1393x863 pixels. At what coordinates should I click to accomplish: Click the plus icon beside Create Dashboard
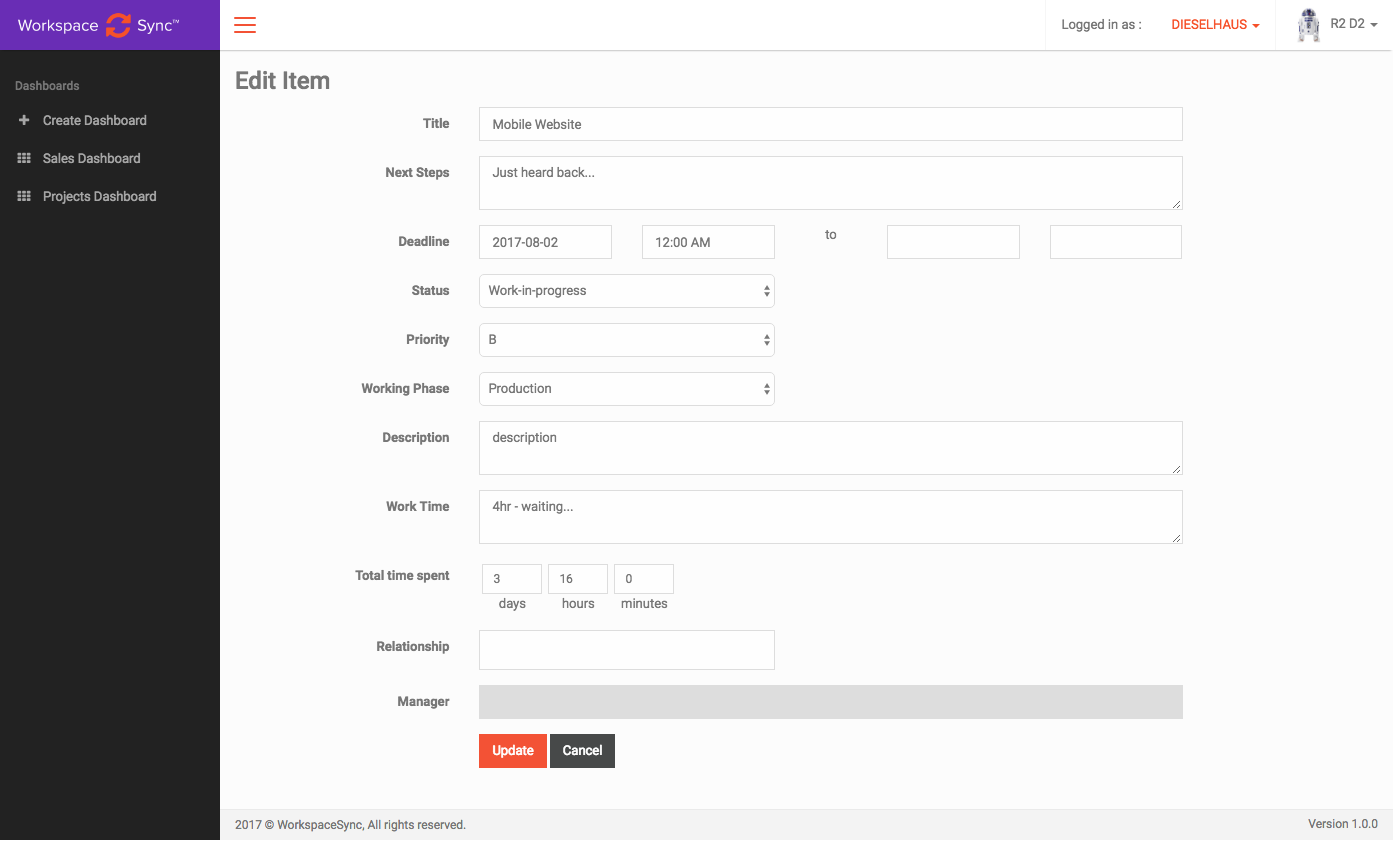pos(24,120)
